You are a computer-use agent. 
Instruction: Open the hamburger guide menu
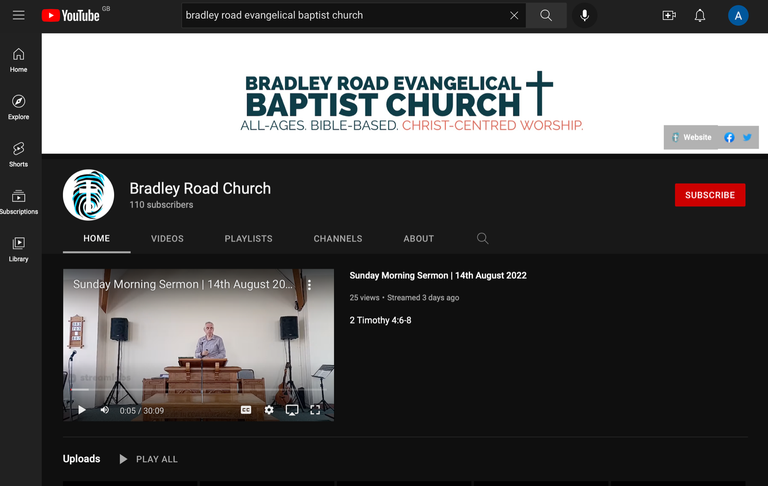(18, 16)
